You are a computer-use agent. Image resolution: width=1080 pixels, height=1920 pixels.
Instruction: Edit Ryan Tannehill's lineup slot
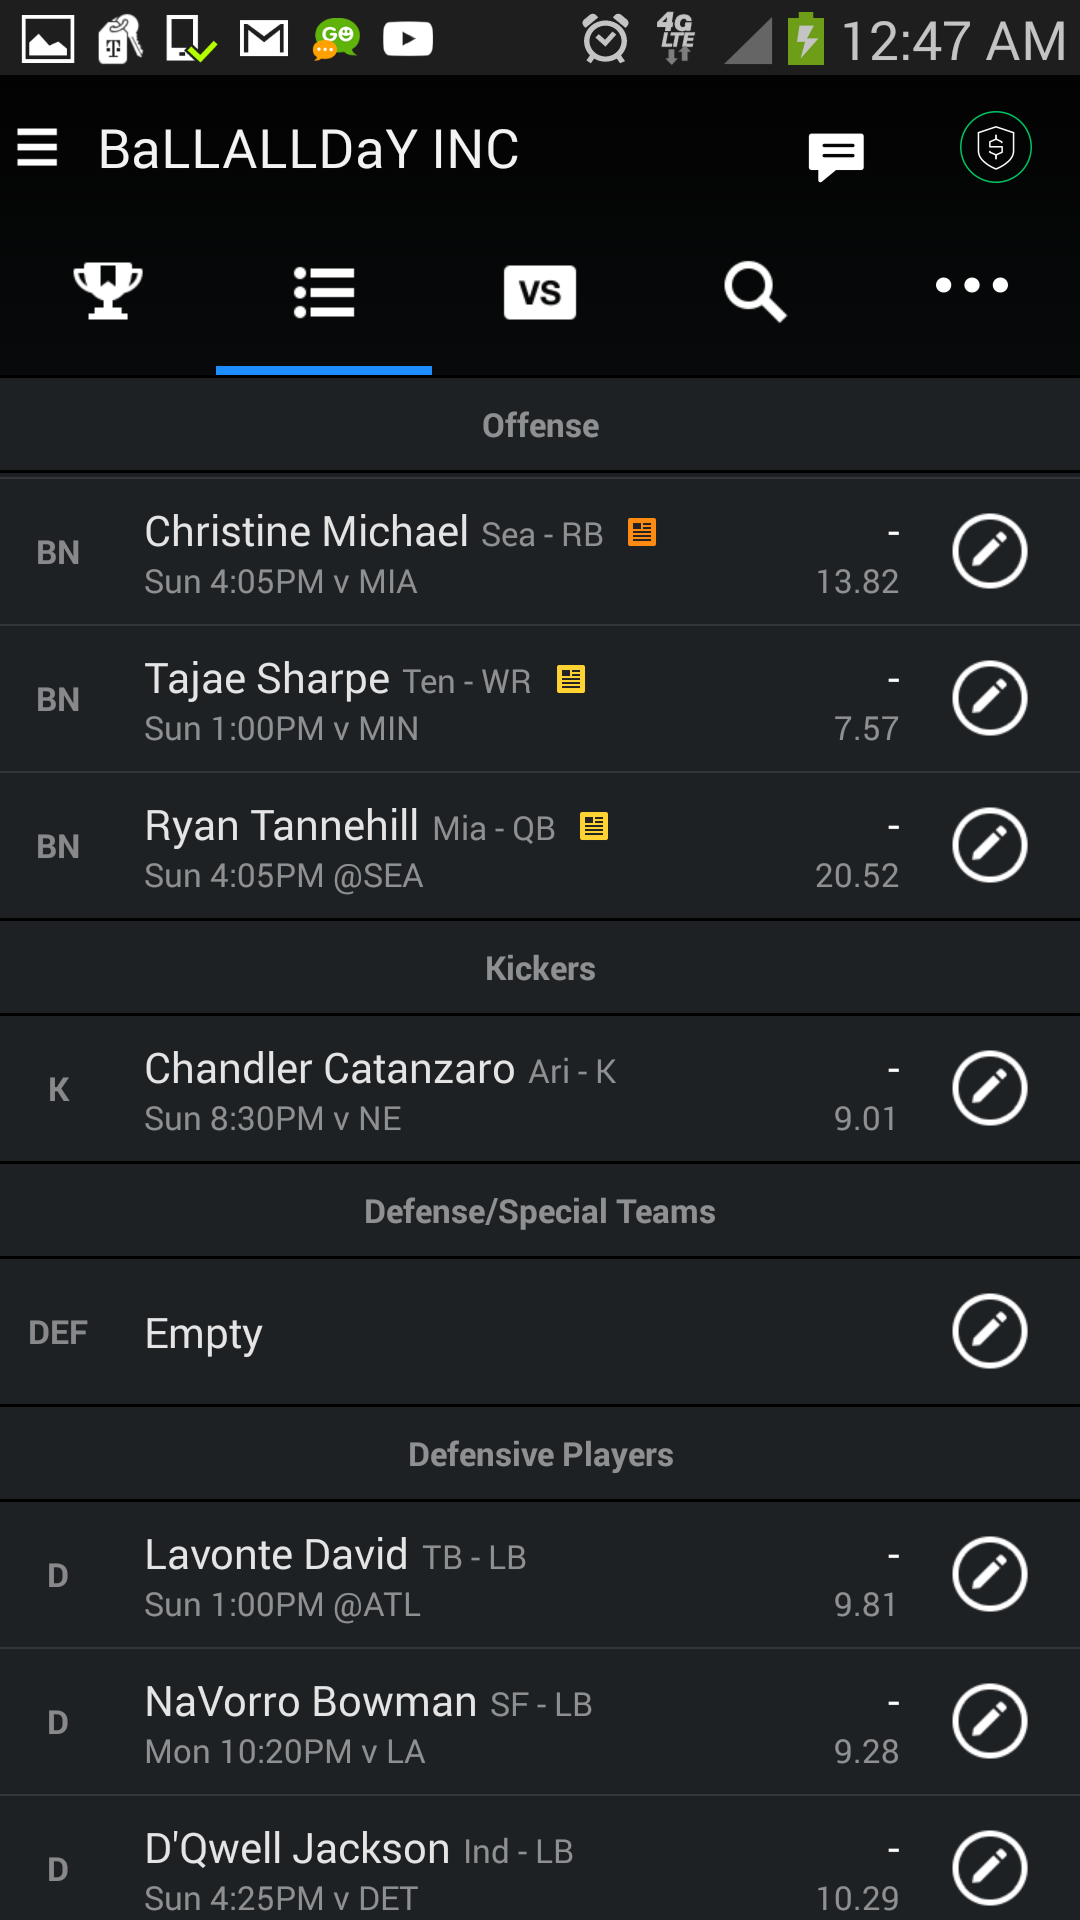point(990,845)
